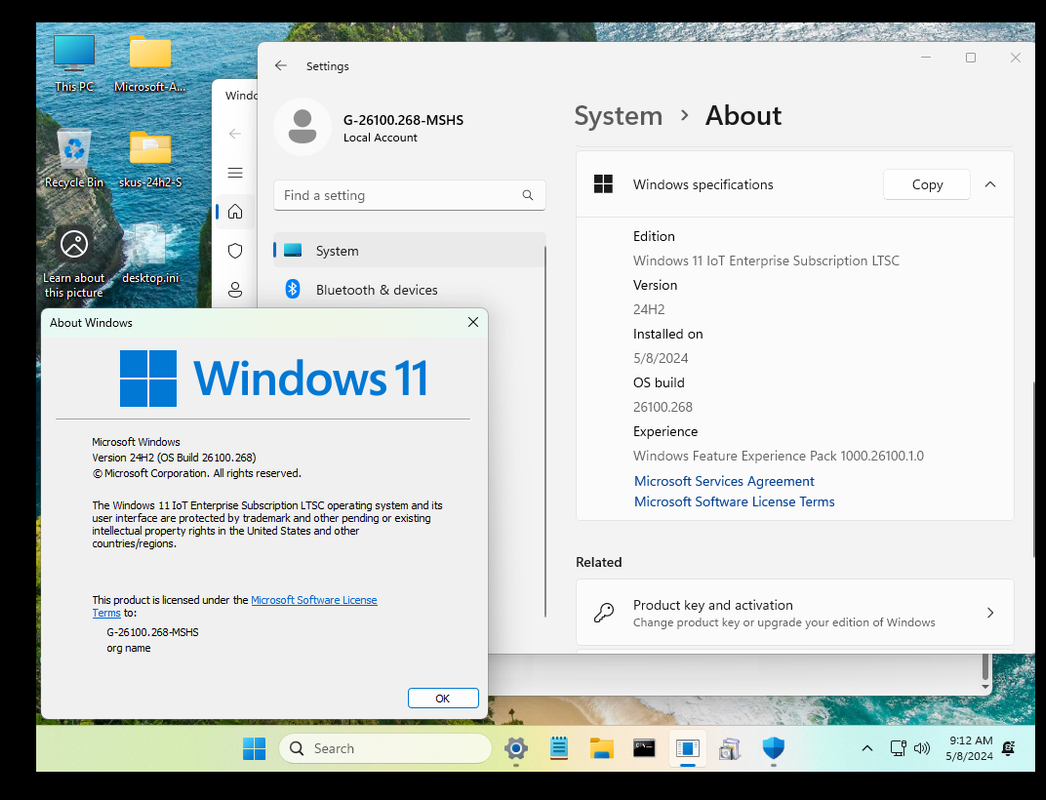
Task: Click Learn about this picture icon
Action: point(74,262)
